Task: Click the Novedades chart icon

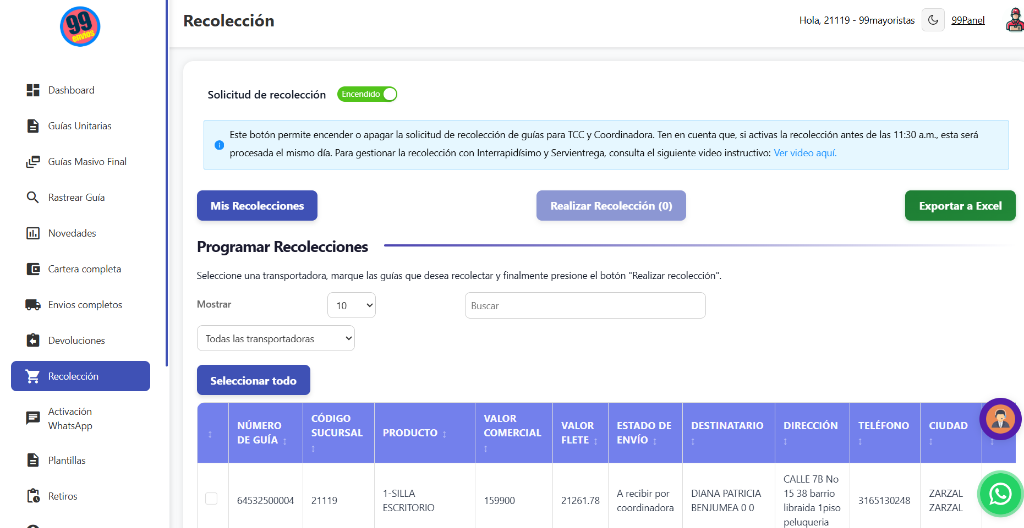Action: (x=33, y=233)
